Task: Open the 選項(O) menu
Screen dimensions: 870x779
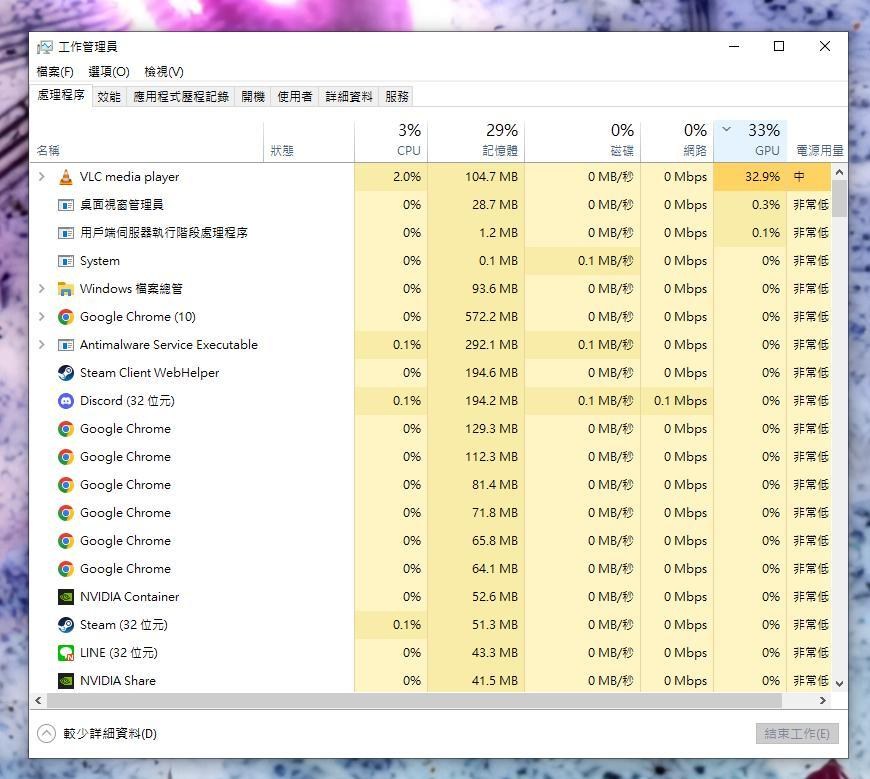Action: point(107,71)
